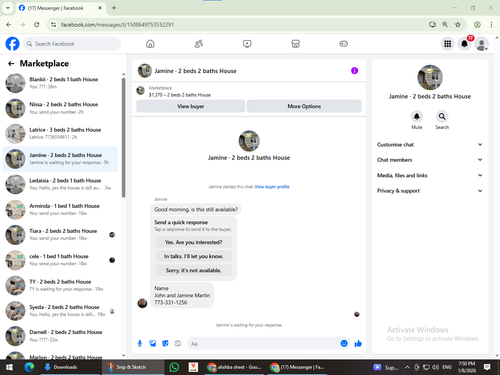Open the Video icon in top navigation

[x=247, y=44]
